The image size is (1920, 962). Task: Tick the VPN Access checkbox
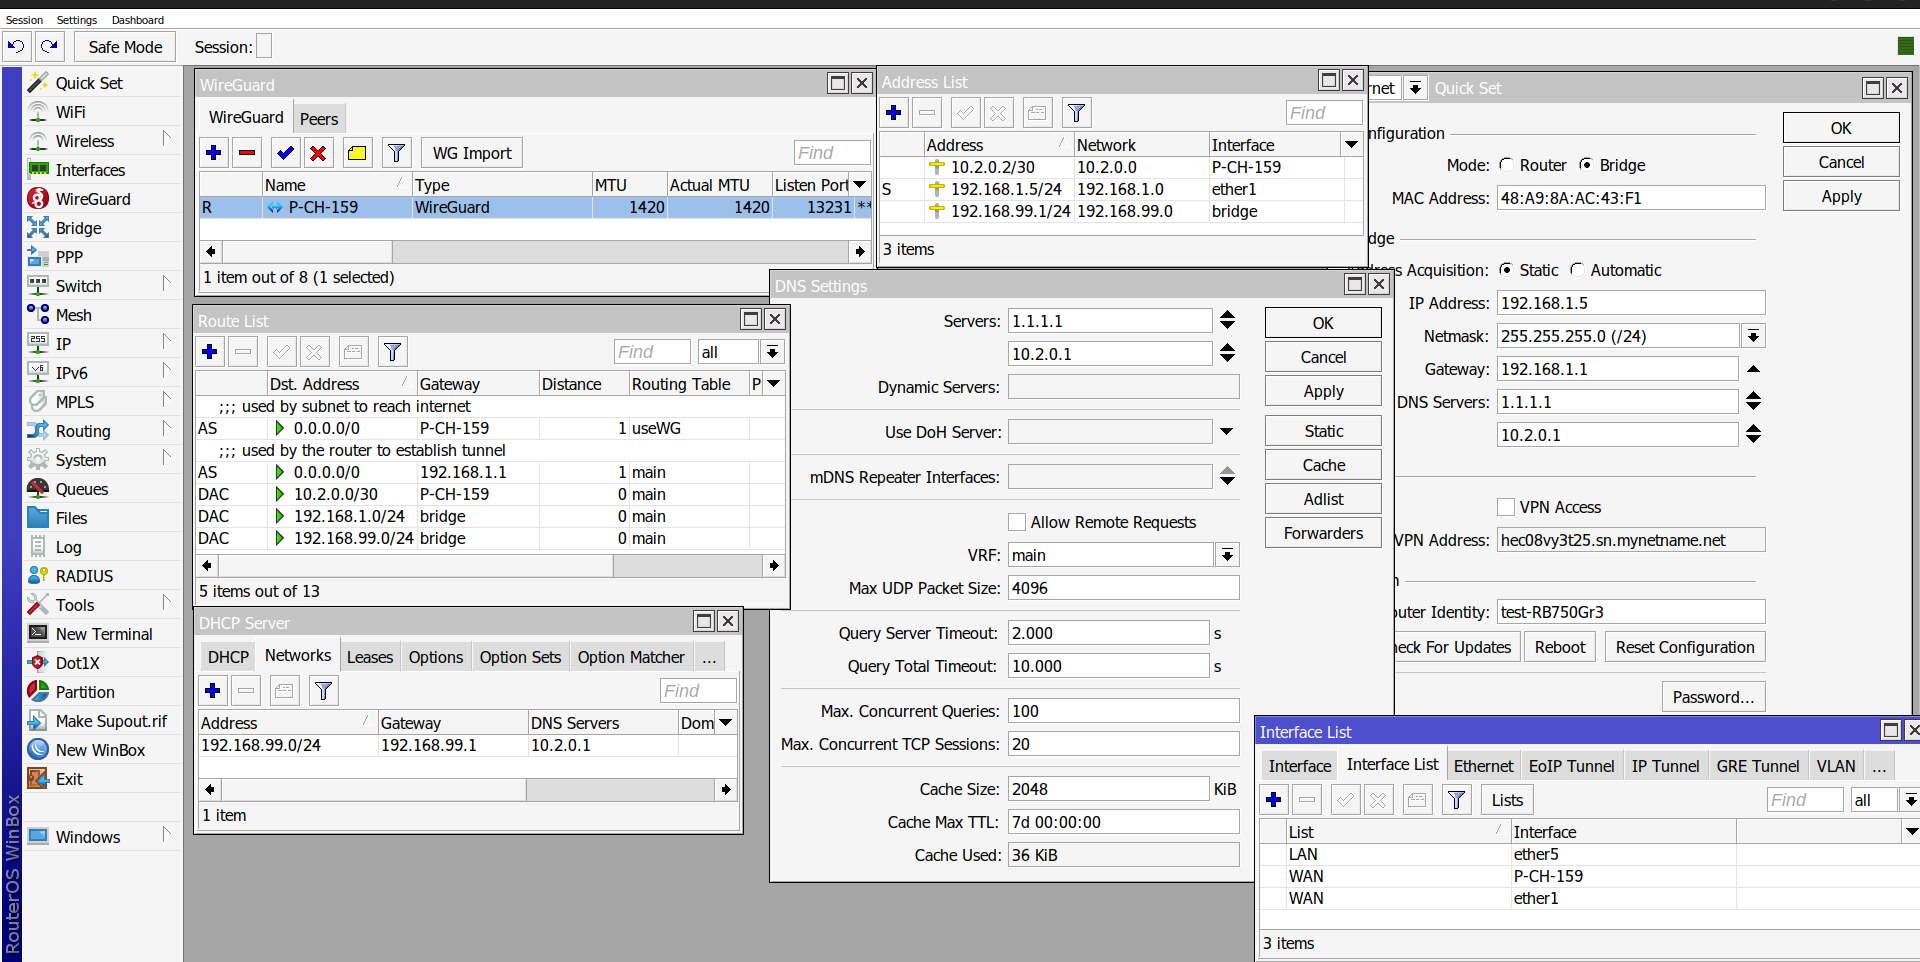coord(1506,507)
